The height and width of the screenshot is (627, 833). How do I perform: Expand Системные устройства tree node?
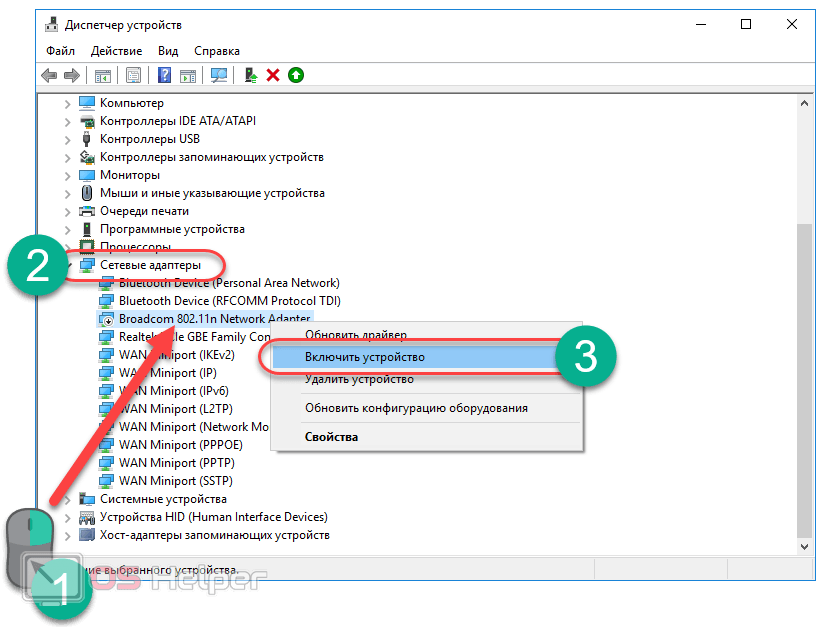(67, 499)
